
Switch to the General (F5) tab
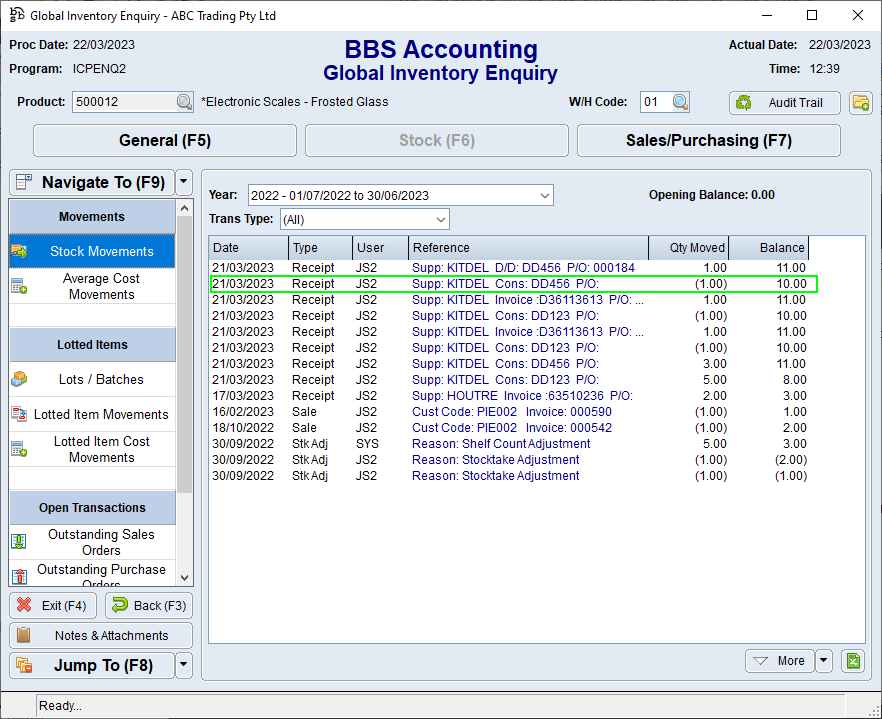click(165, 141)
